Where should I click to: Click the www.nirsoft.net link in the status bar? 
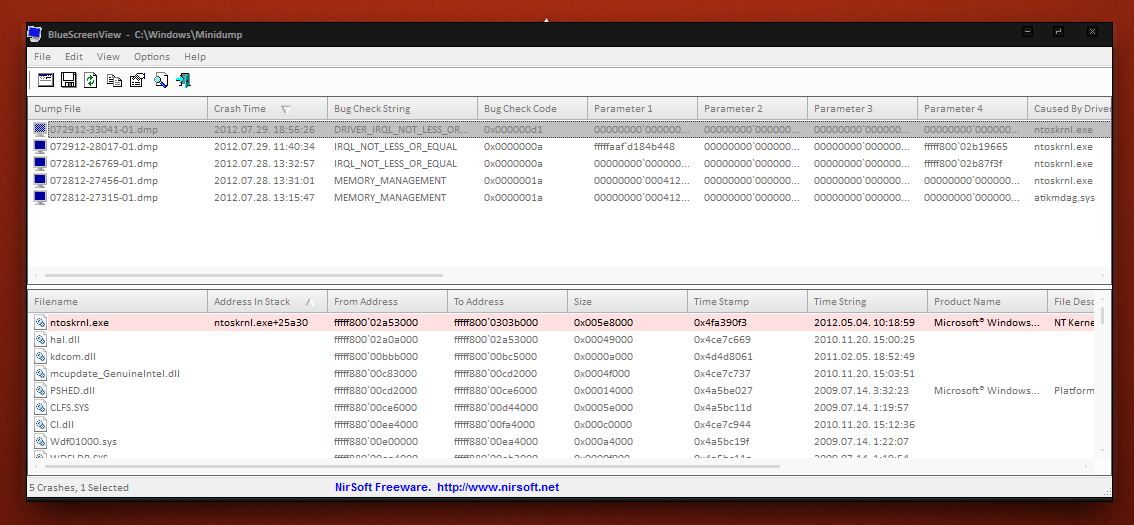(x=498, y=487)
